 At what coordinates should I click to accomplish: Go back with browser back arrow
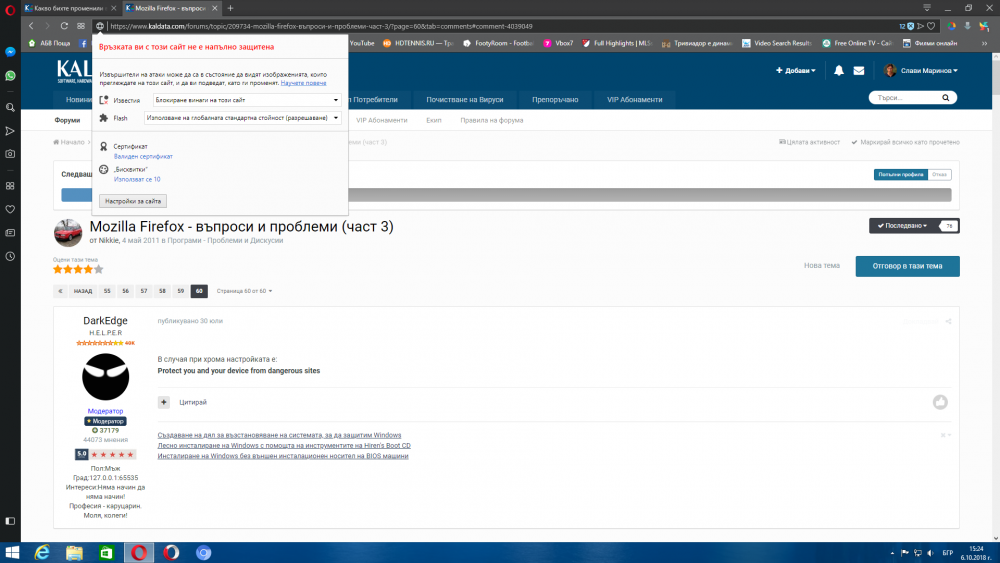pos(31,26)
